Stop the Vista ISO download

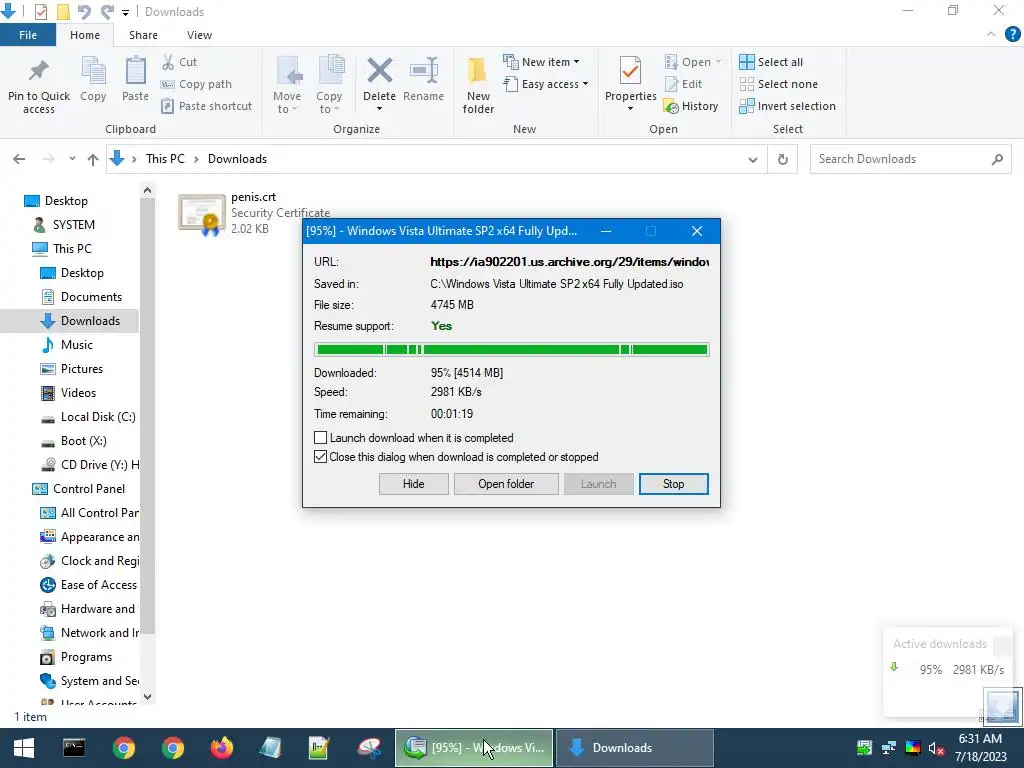(673, 484)
